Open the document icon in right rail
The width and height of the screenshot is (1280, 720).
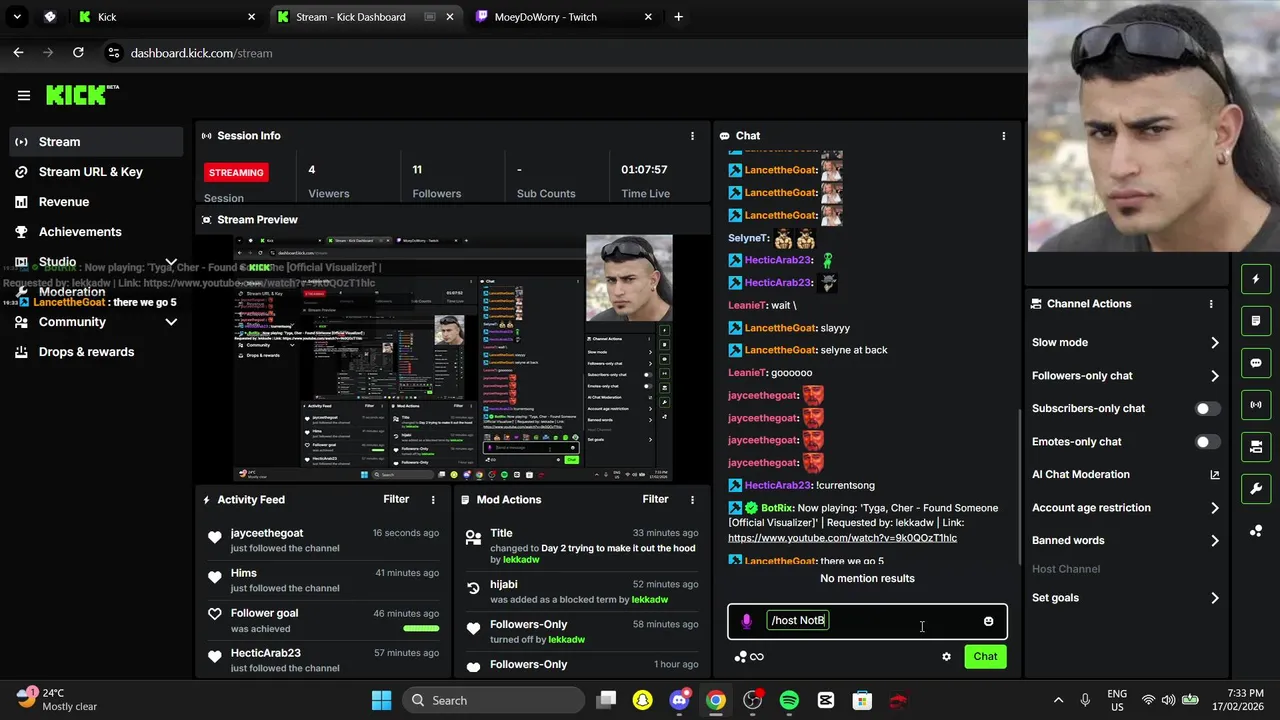(1256, 321)
